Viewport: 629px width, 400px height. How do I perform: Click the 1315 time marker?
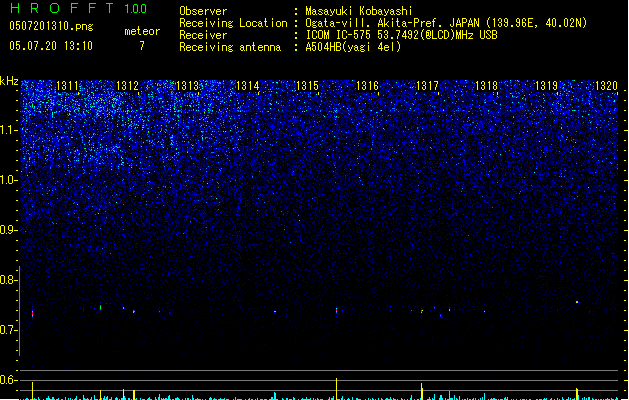pyautogui.click(x=307, y=86)
